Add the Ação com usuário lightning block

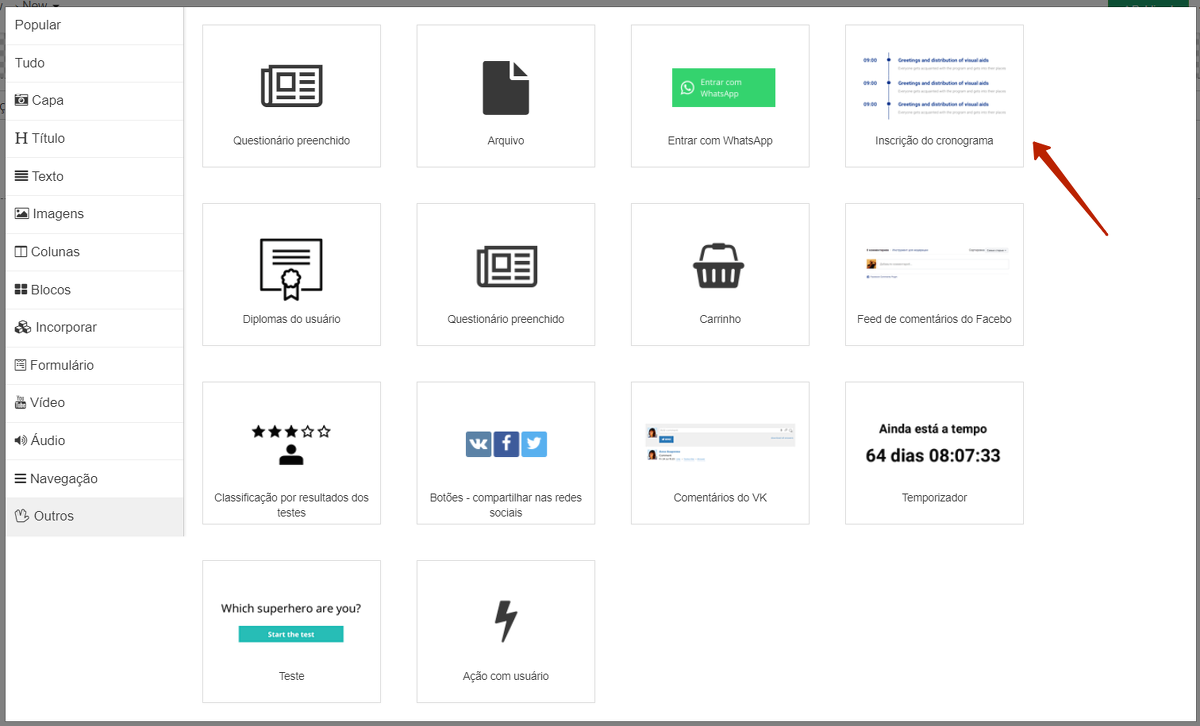505,631
